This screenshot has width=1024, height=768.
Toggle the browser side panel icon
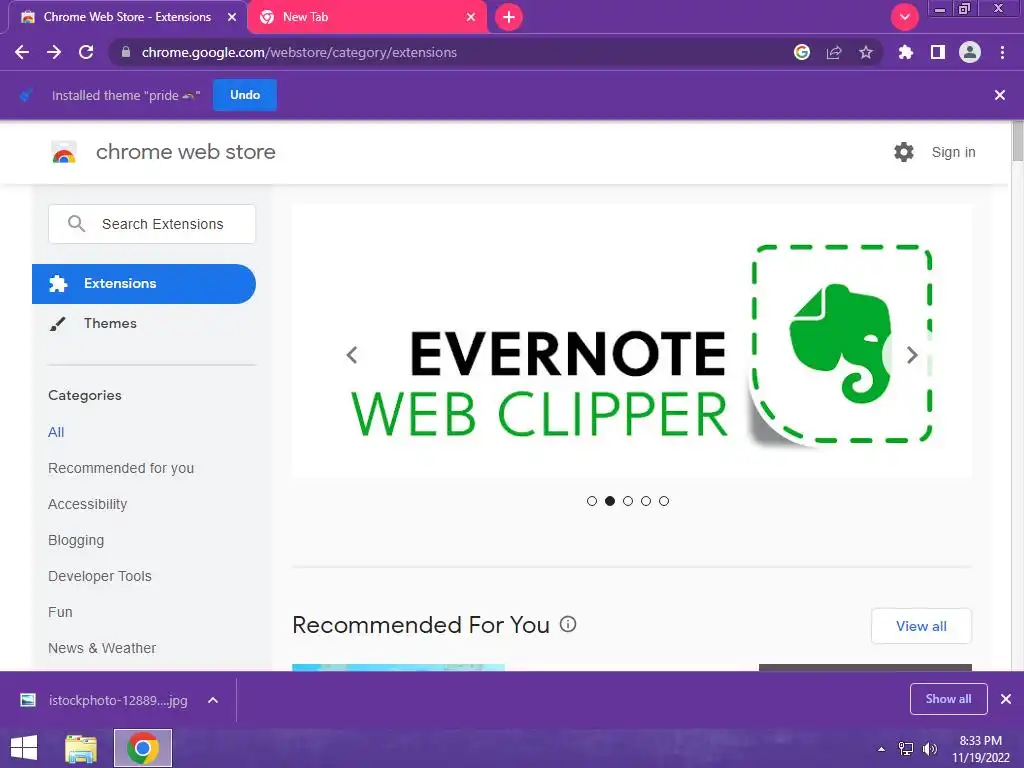[x=938, y=52]
